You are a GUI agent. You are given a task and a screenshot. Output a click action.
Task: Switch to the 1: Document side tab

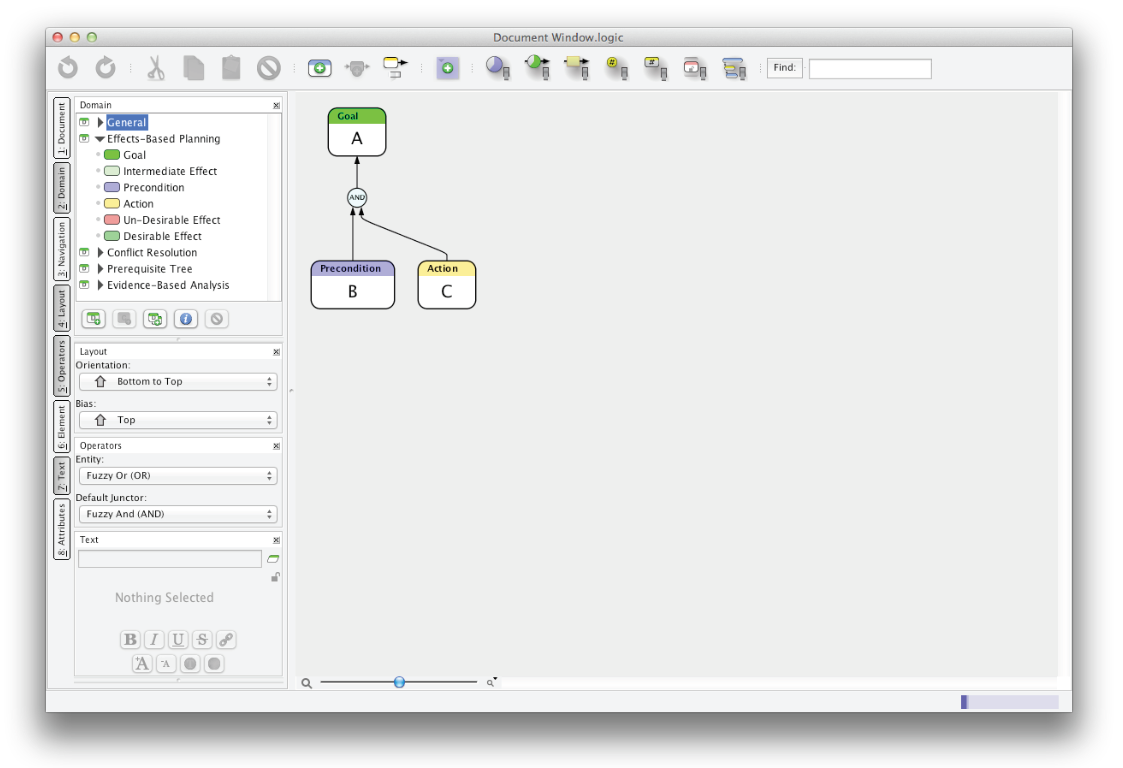click(x=62, y=128)
